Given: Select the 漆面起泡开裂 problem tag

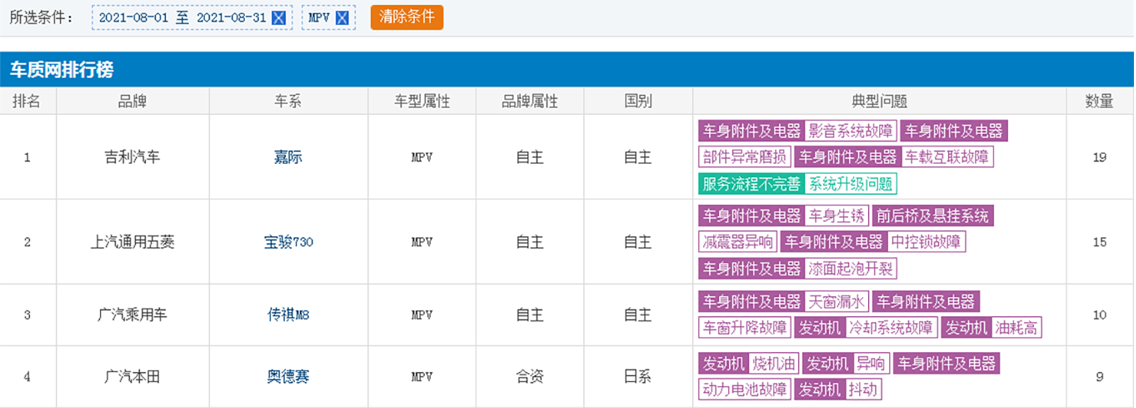Looking at the screenshot, I should click(851, 269).
